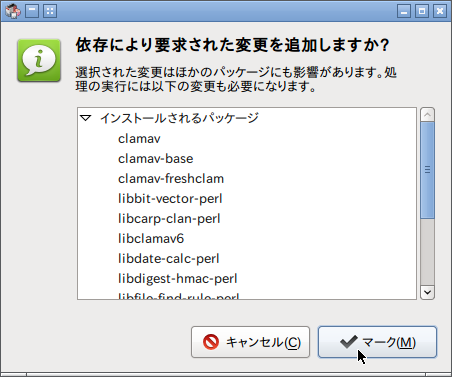Click the green info speech bubble icon
Viewport: 452px width, 377px height.
tap(39, 60)
